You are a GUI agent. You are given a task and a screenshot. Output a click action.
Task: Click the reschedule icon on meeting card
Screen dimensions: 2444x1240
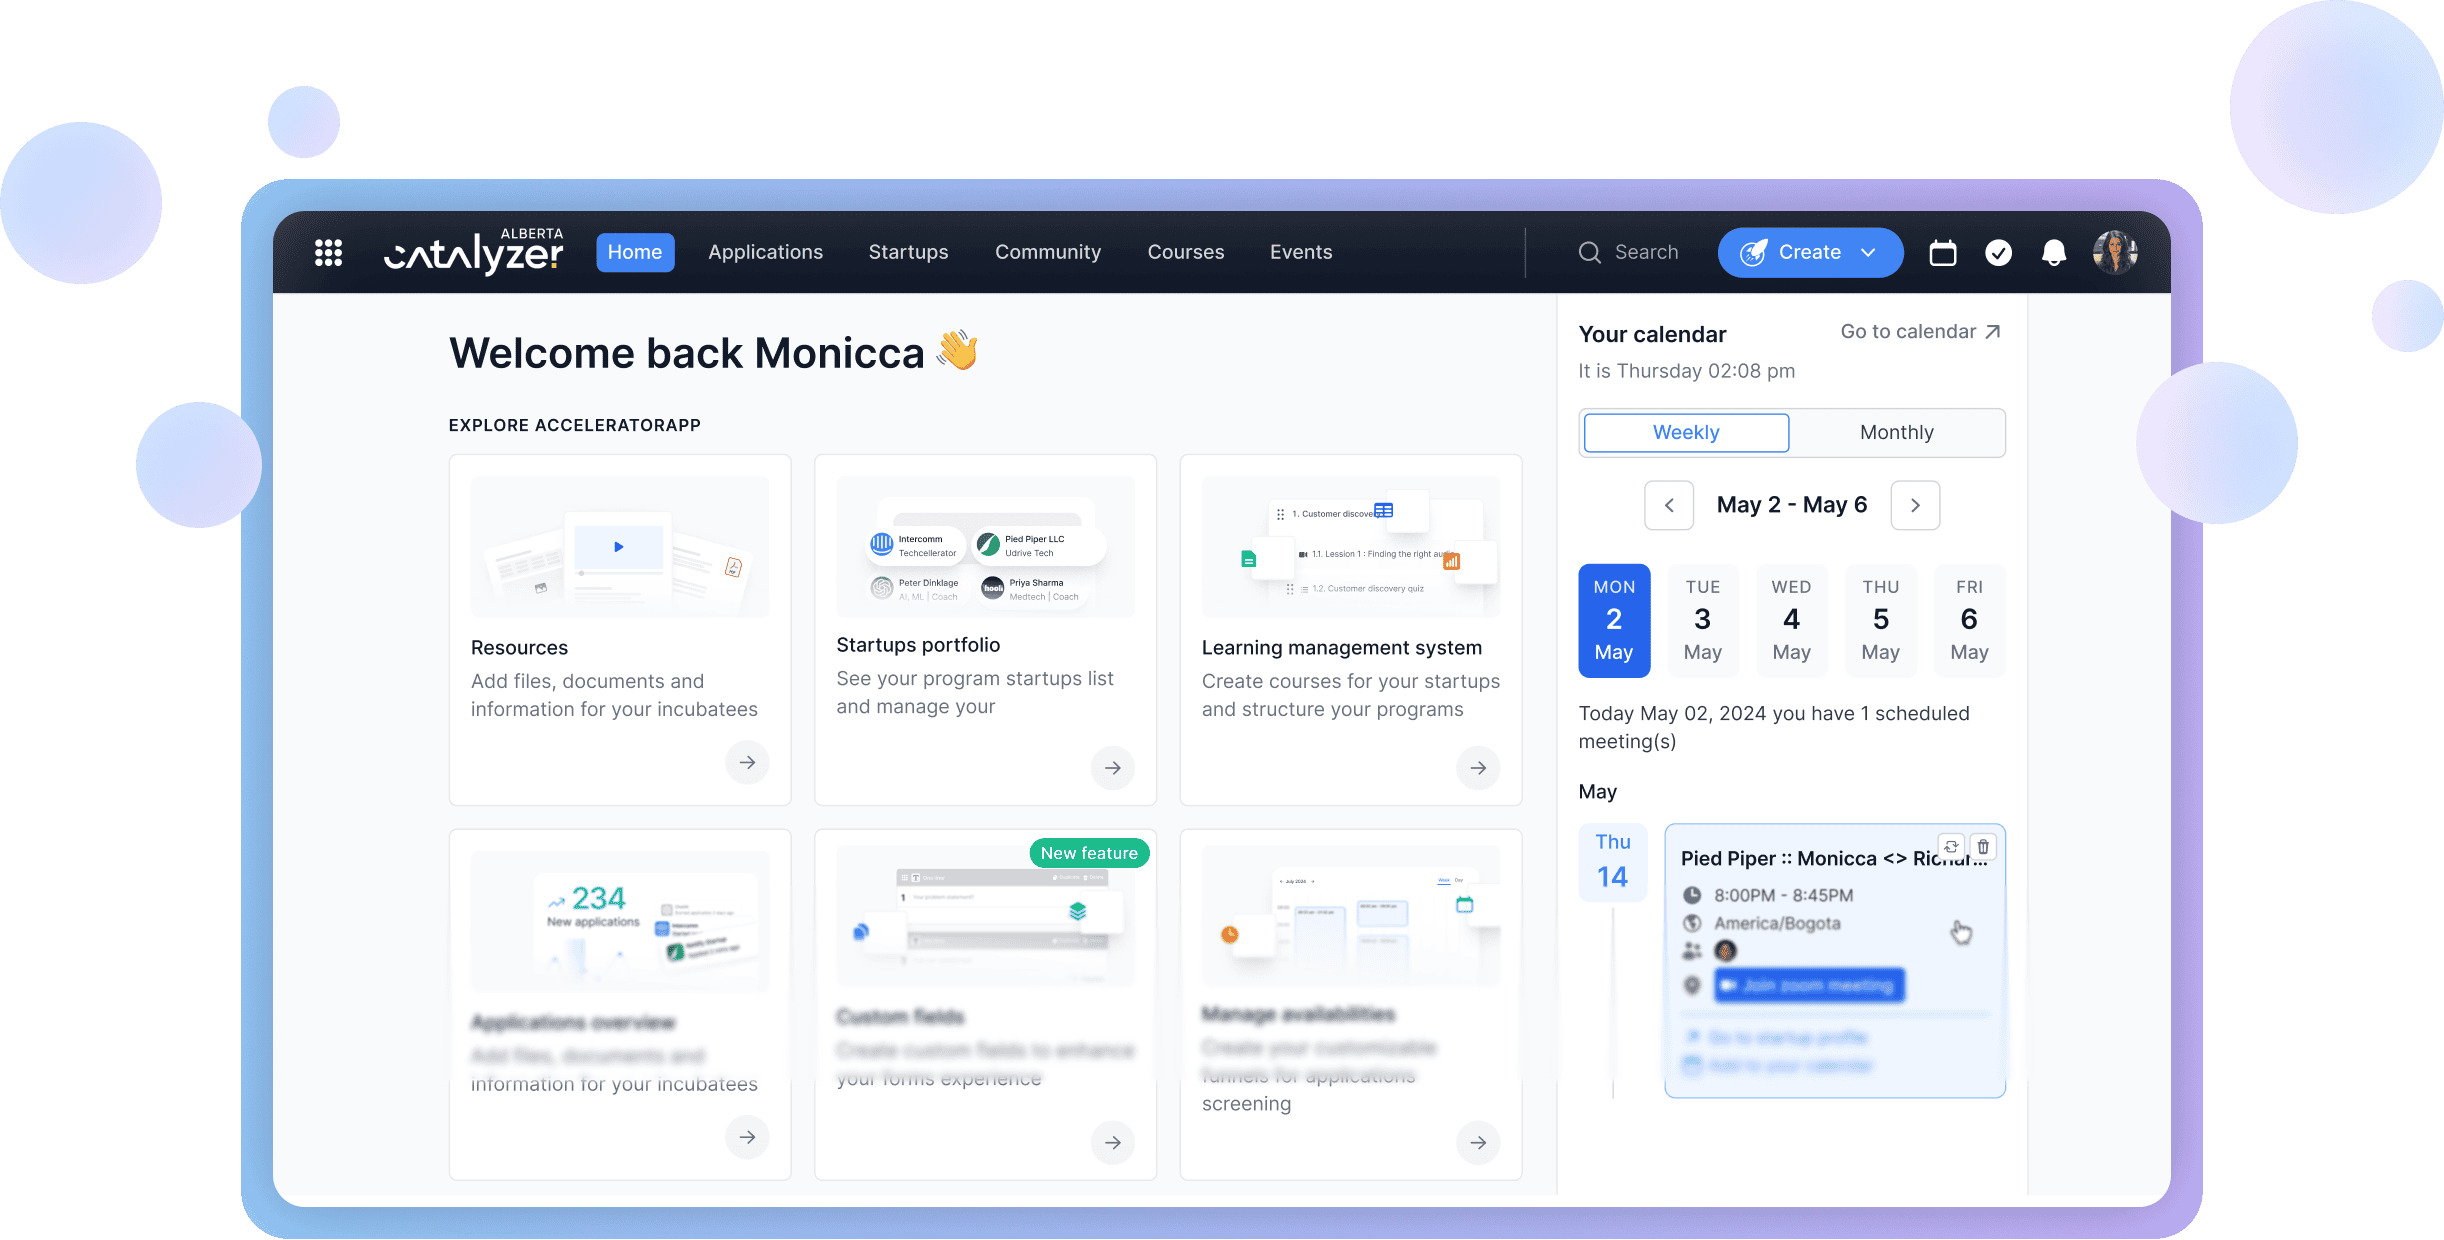pos(1951,847)
